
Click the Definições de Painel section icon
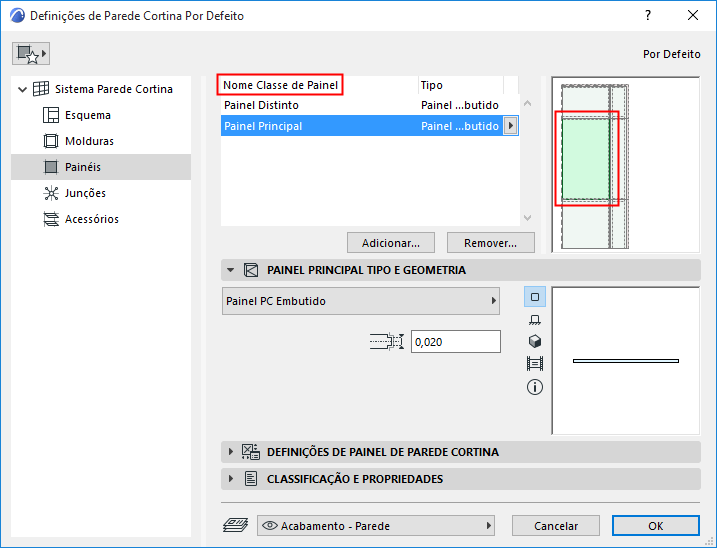coord(251,452)
